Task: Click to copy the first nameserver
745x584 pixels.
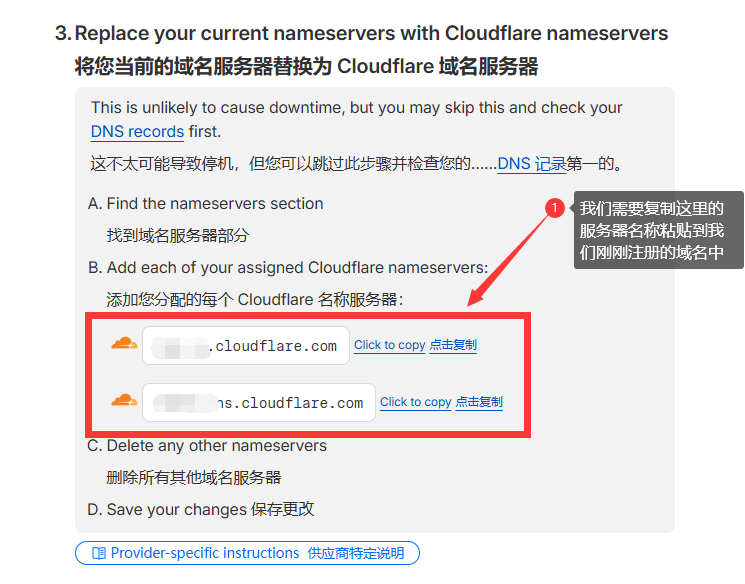Action: pyautogui.click(x=390, y=345)
